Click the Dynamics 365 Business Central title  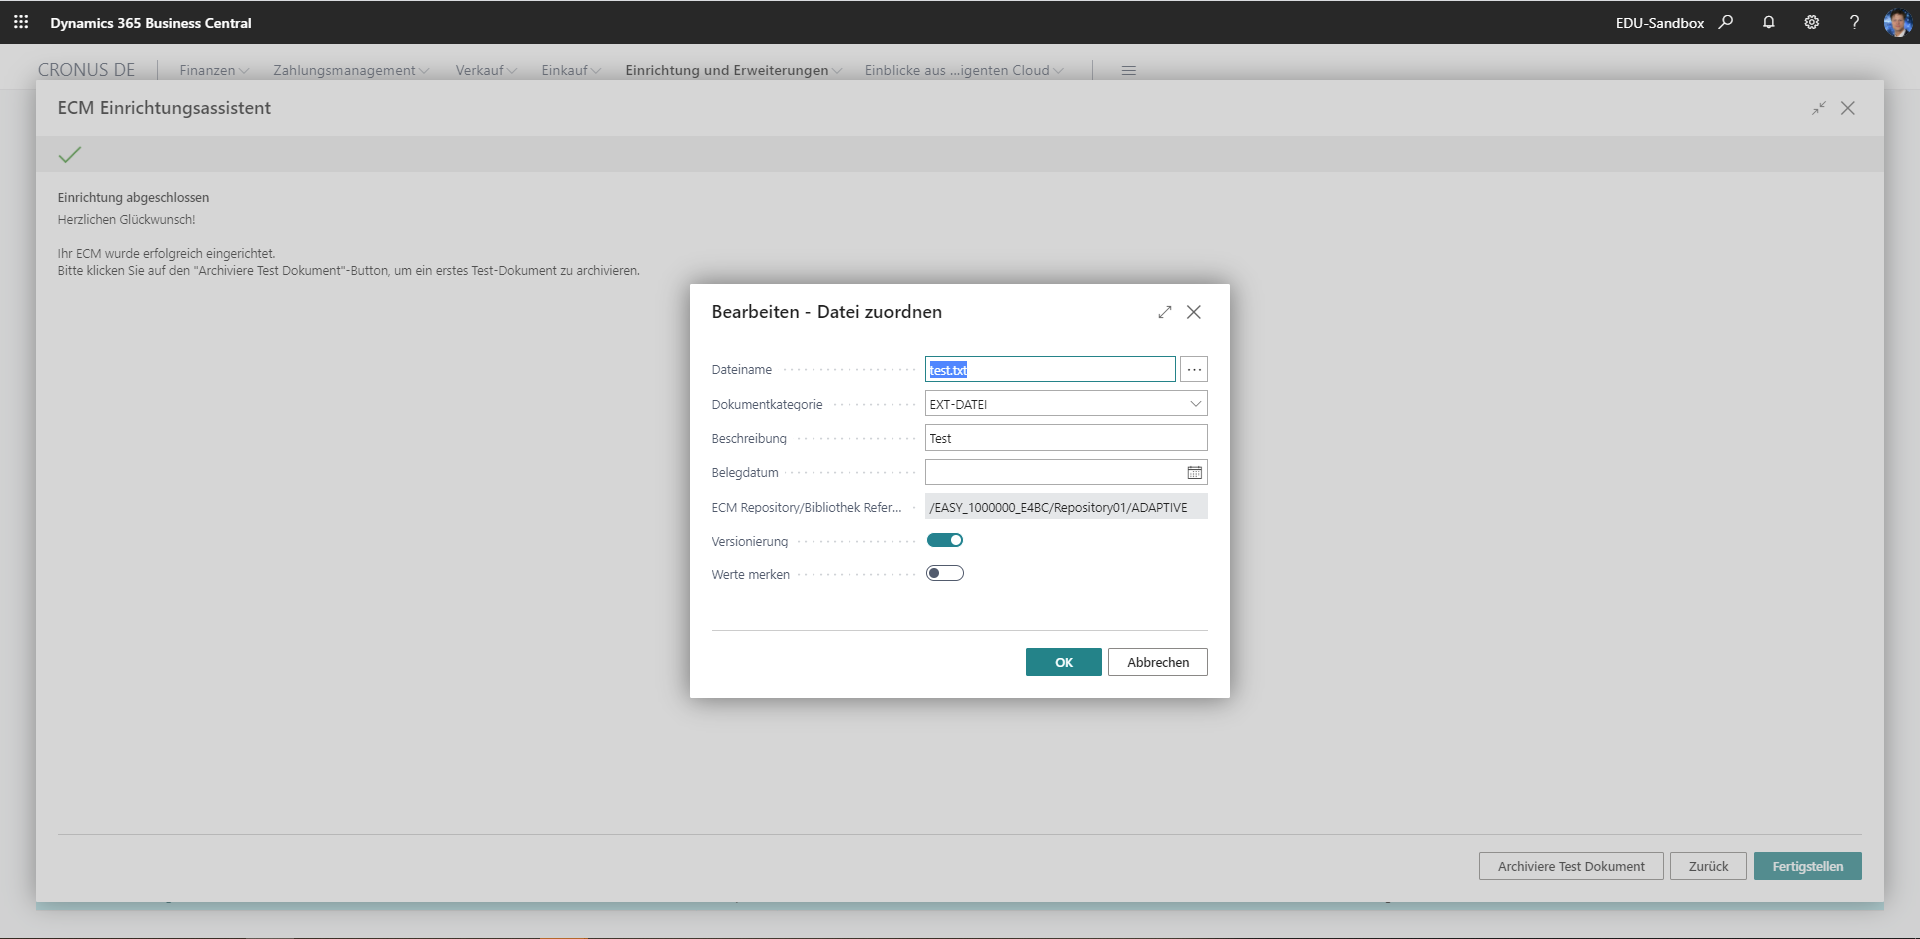click(x=151, y=23)
